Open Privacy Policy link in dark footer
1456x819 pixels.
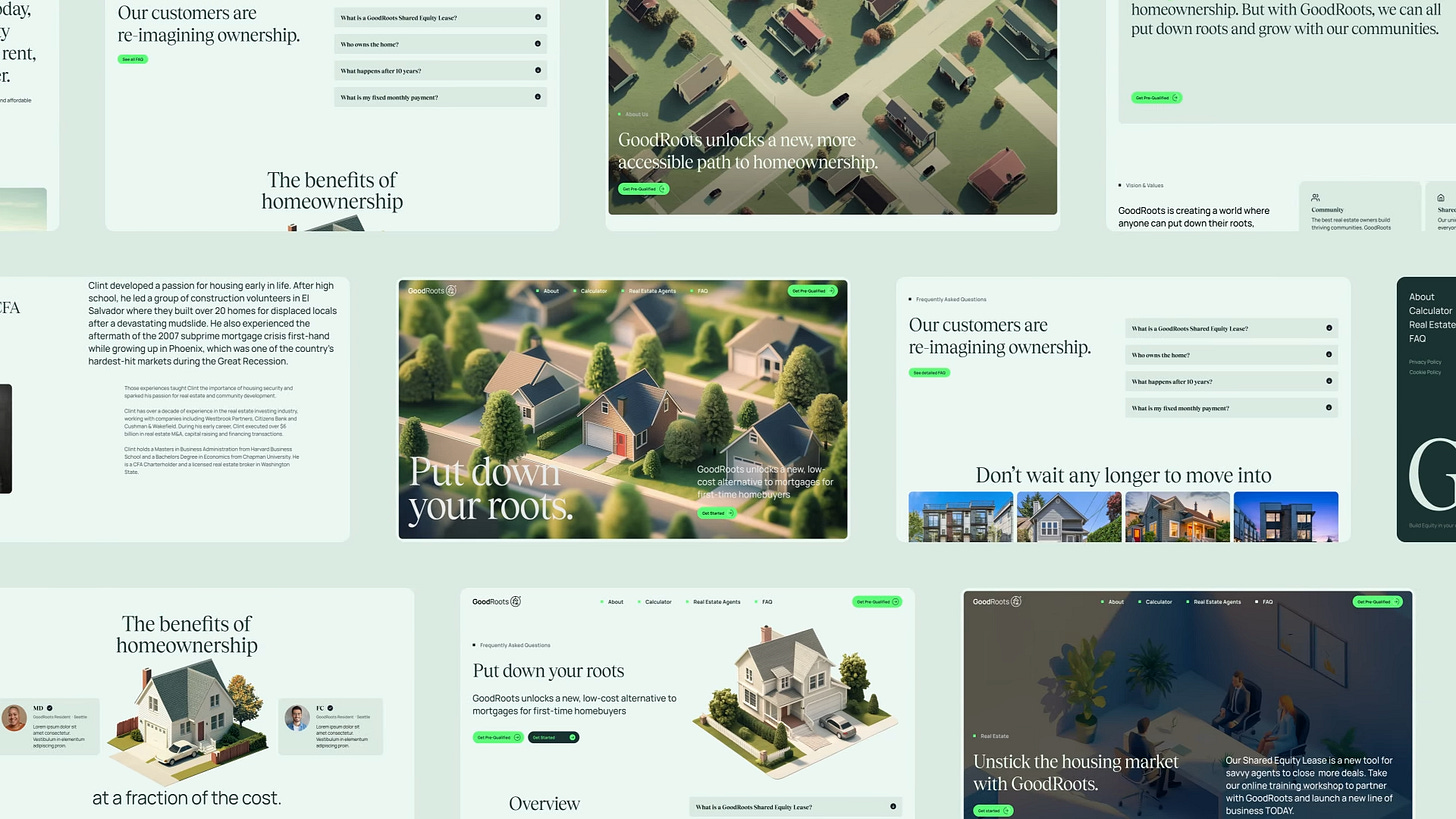1425,362
